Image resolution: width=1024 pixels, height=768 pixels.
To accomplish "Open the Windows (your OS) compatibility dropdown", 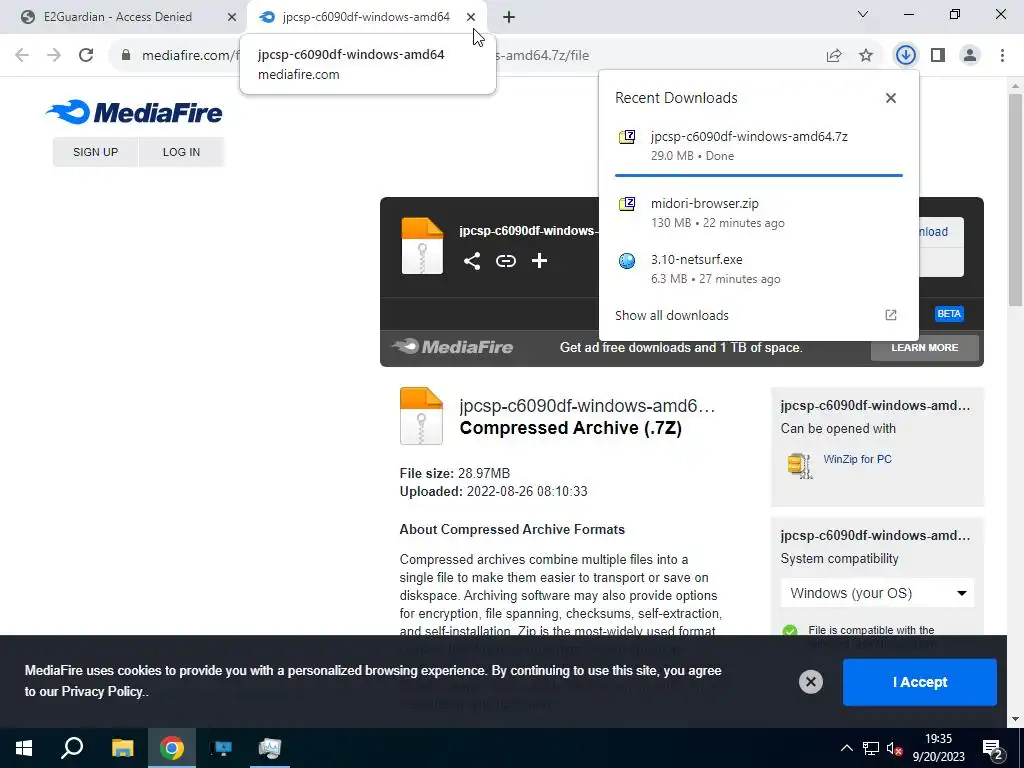I will click(877, 593).
